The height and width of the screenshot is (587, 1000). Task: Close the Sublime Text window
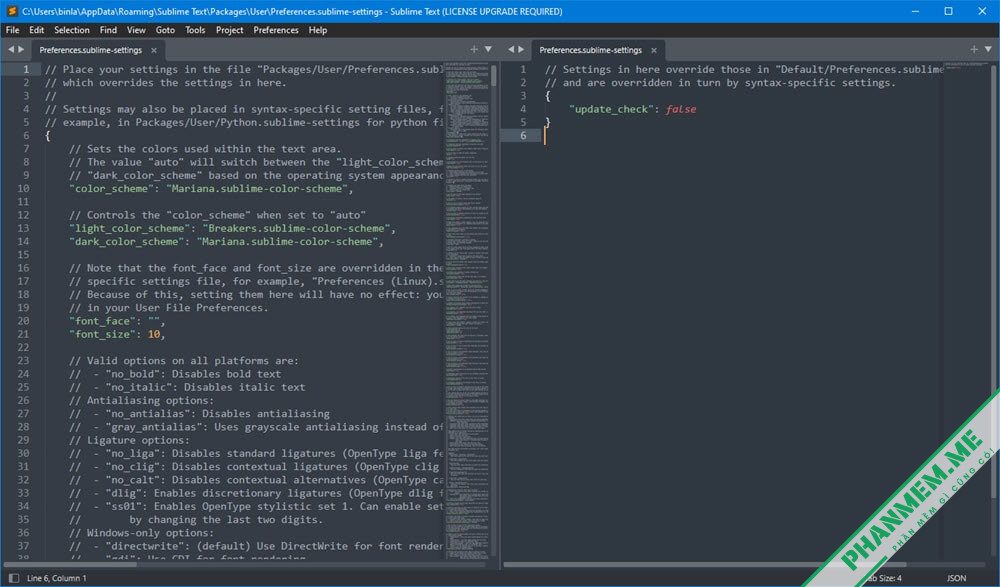coord(982,11)
